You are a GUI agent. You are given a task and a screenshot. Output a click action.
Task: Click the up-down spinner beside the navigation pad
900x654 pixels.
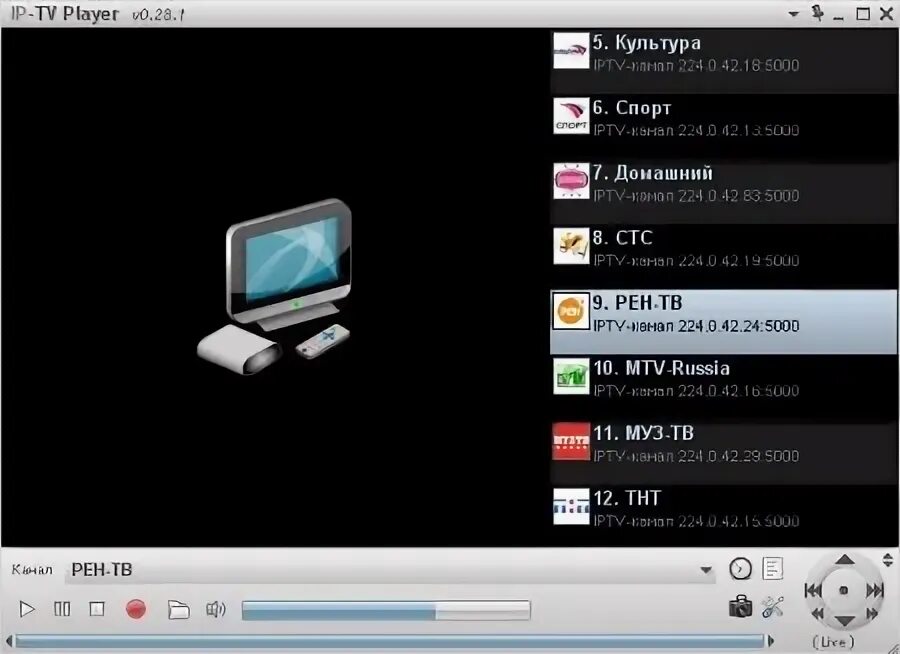(x=888, y=560)
